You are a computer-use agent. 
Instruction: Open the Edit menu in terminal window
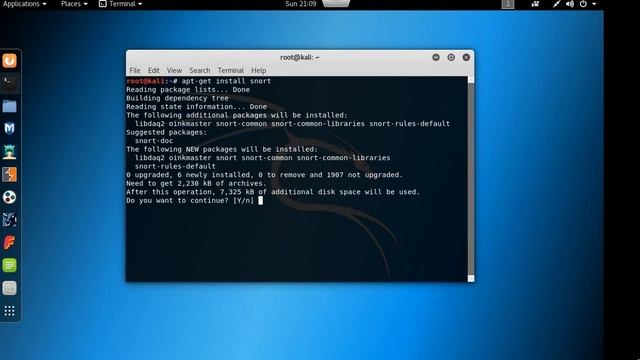coord(153,71)
